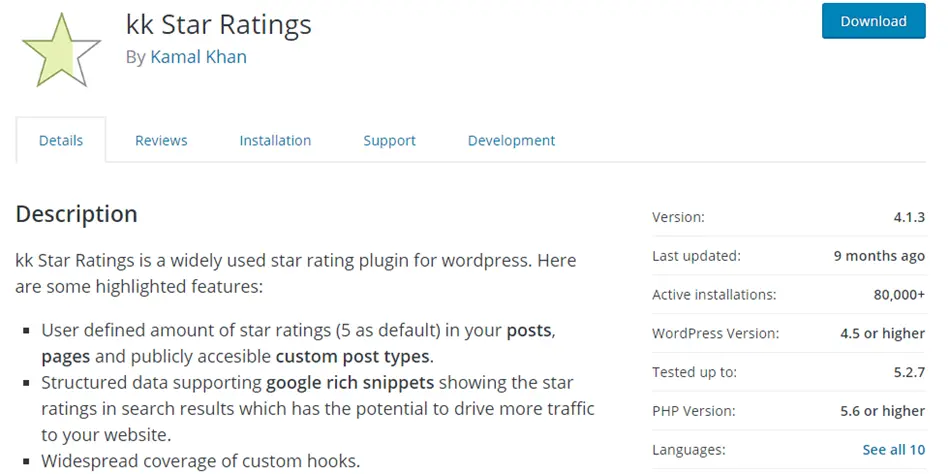Click the PHP Version: label
The height and width of the screenshot is (474, 950).
(693, 411)
